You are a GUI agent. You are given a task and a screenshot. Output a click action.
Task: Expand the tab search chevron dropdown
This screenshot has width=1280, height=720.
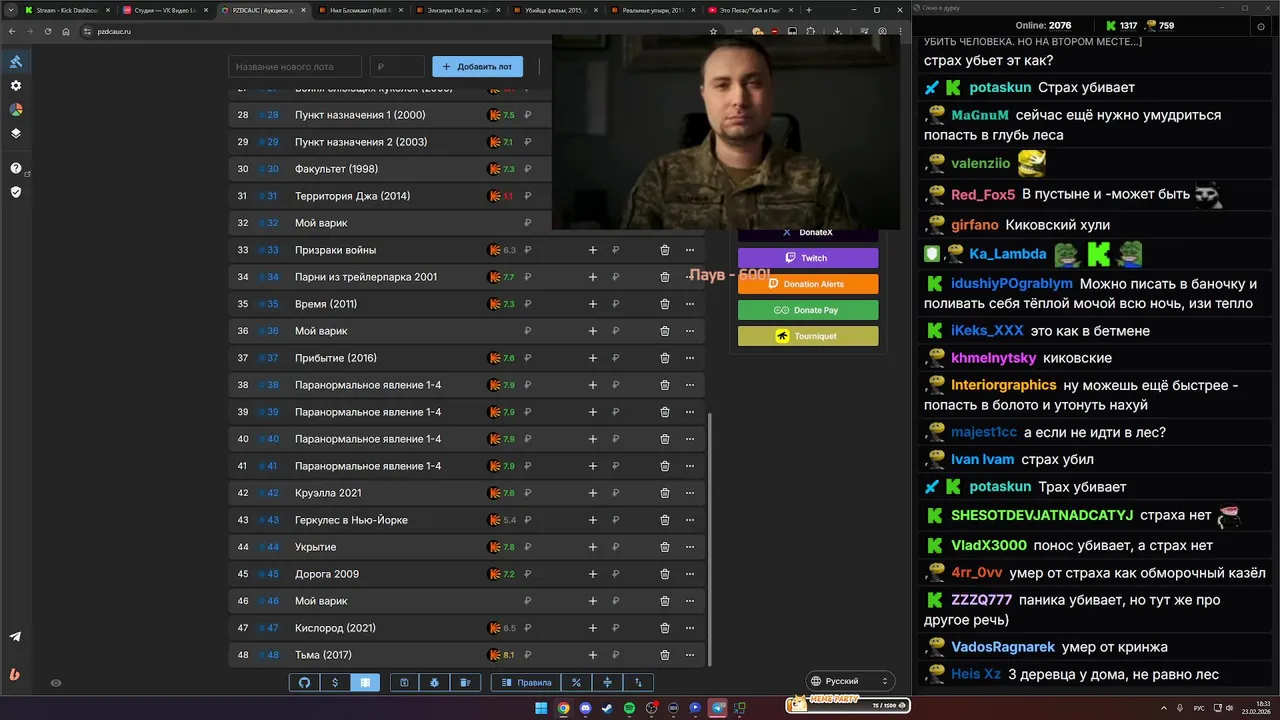pos(9,10)
